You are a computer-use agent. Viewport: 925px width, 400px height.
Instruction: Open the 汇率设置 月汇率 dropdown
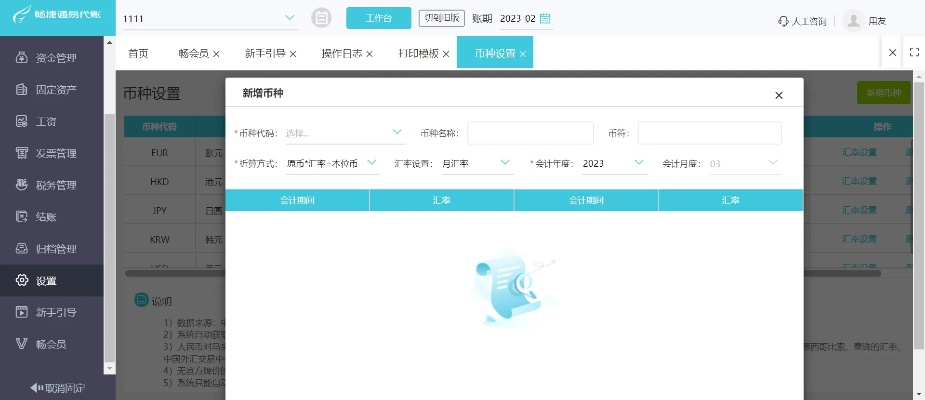(x=476, y=162)
